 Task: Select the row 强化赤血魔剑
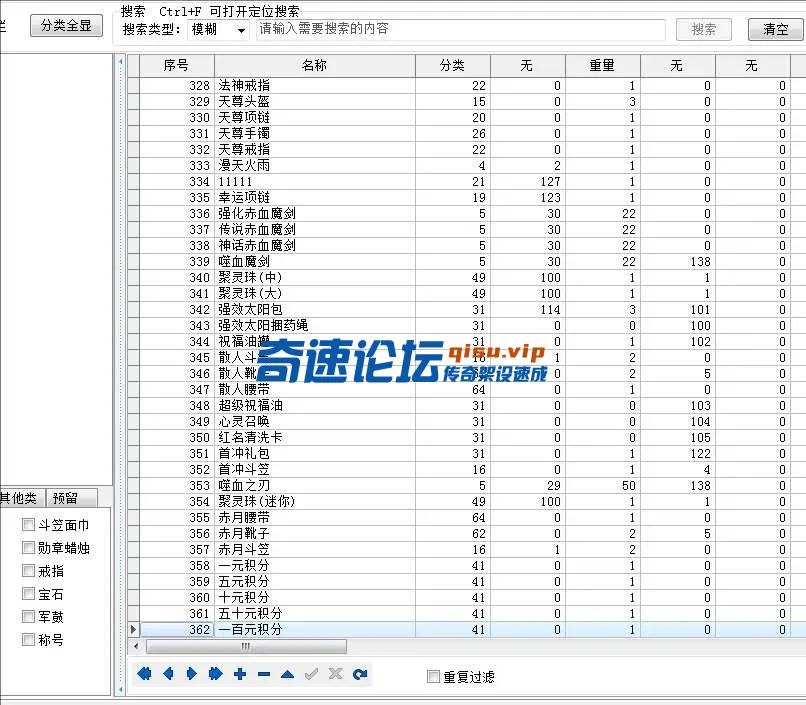pyautogui.click(x=465, y=213)
